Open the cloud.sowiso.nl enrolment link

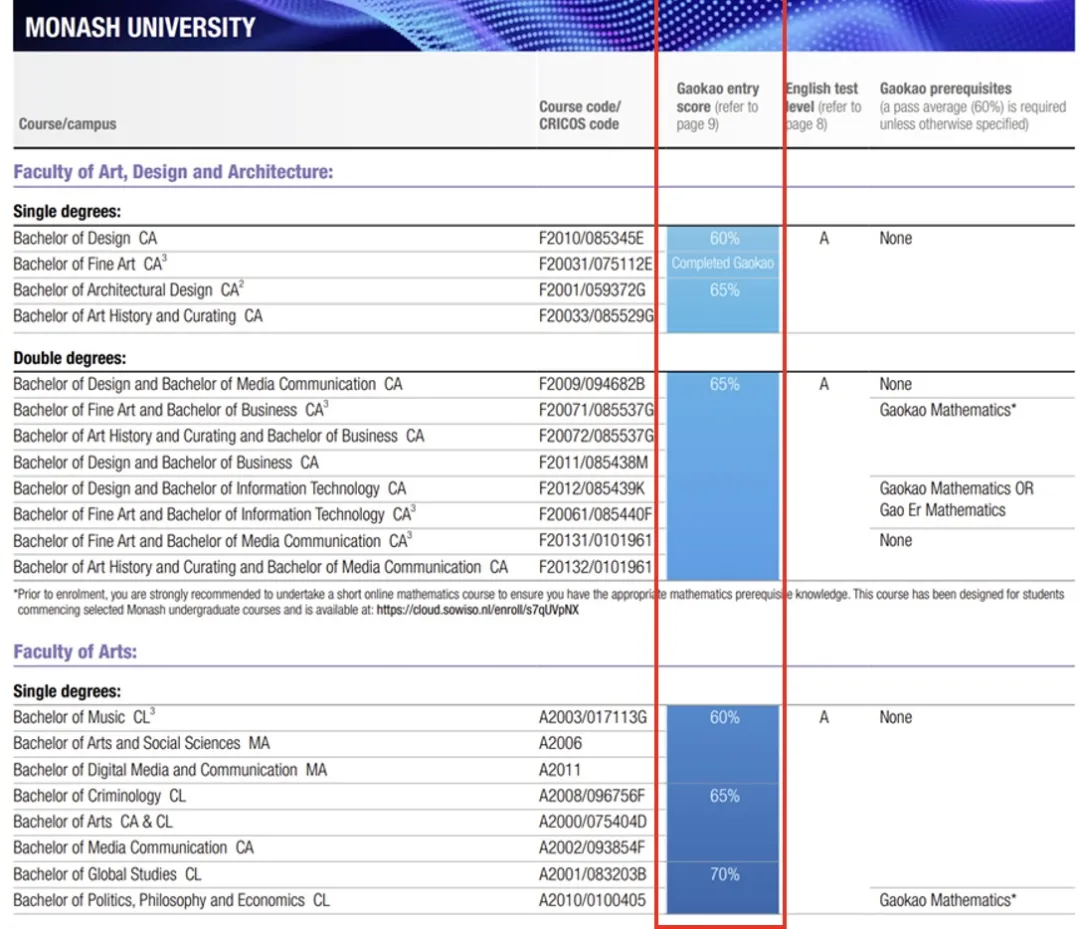pos(477,609)
